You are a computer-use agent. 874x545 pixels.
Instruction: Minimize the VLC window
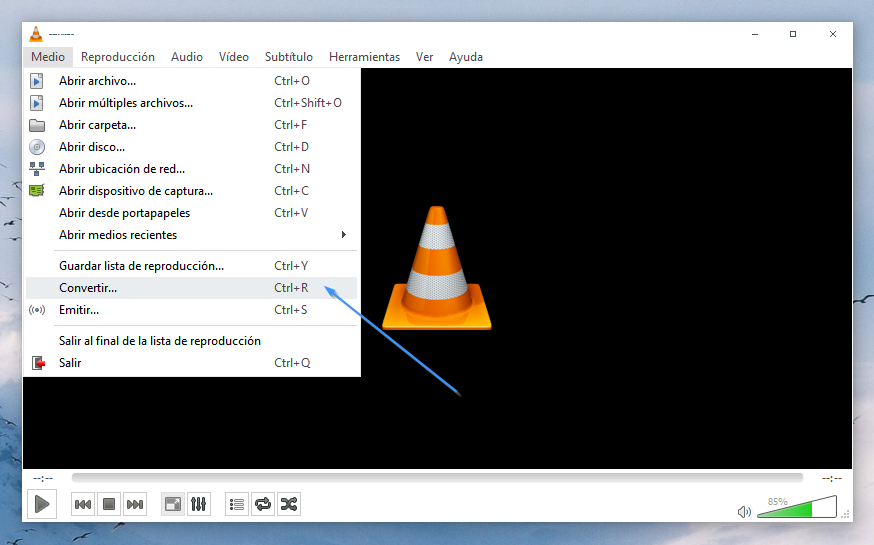click(755, 34)
